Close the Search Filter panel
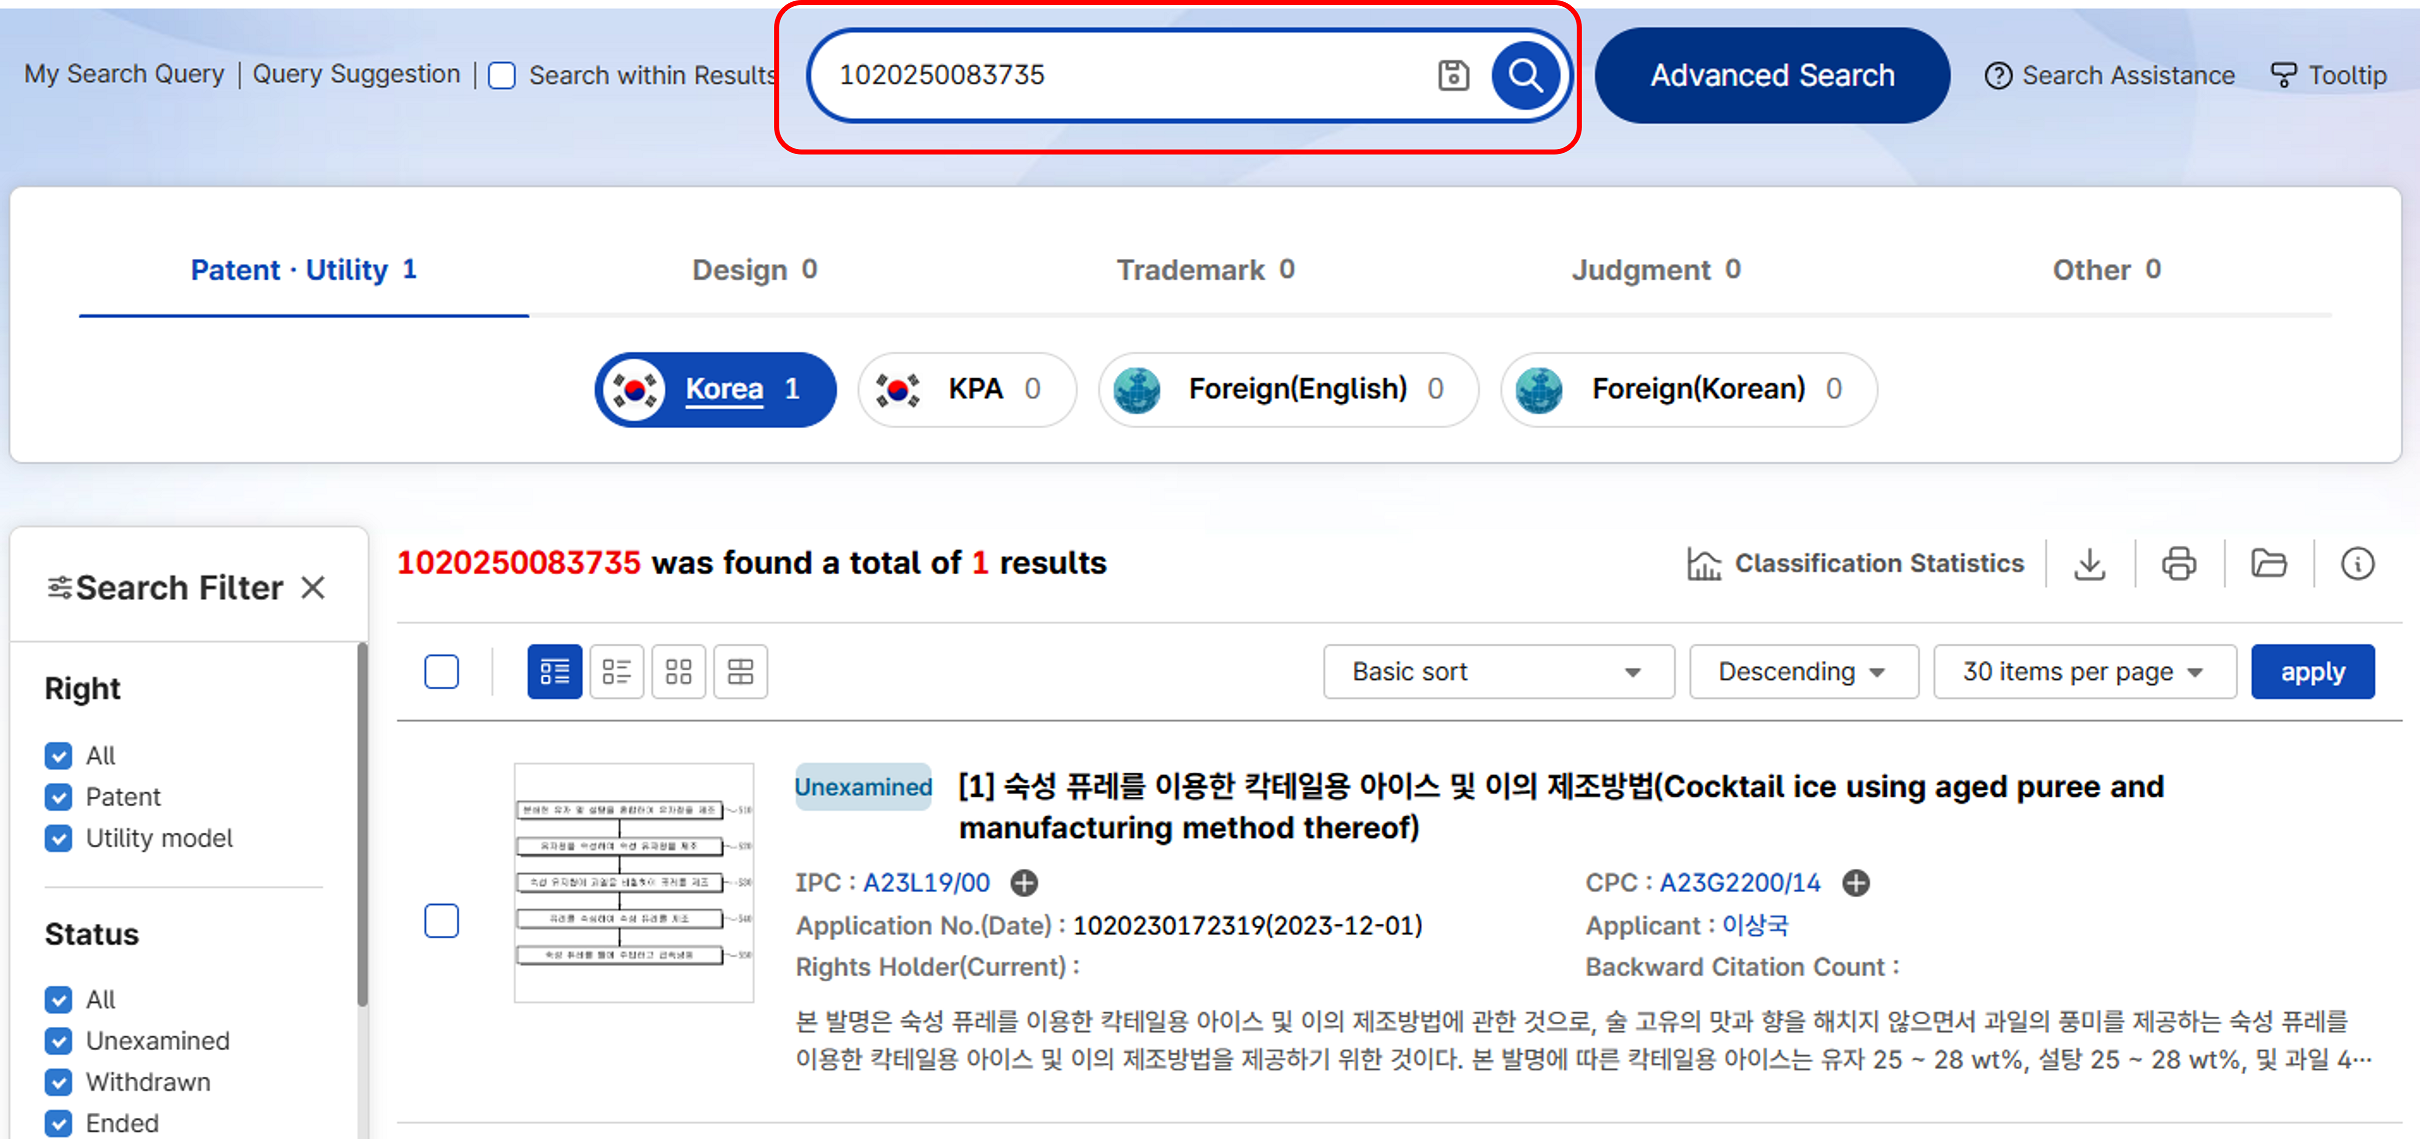 (x=313, y=588)
